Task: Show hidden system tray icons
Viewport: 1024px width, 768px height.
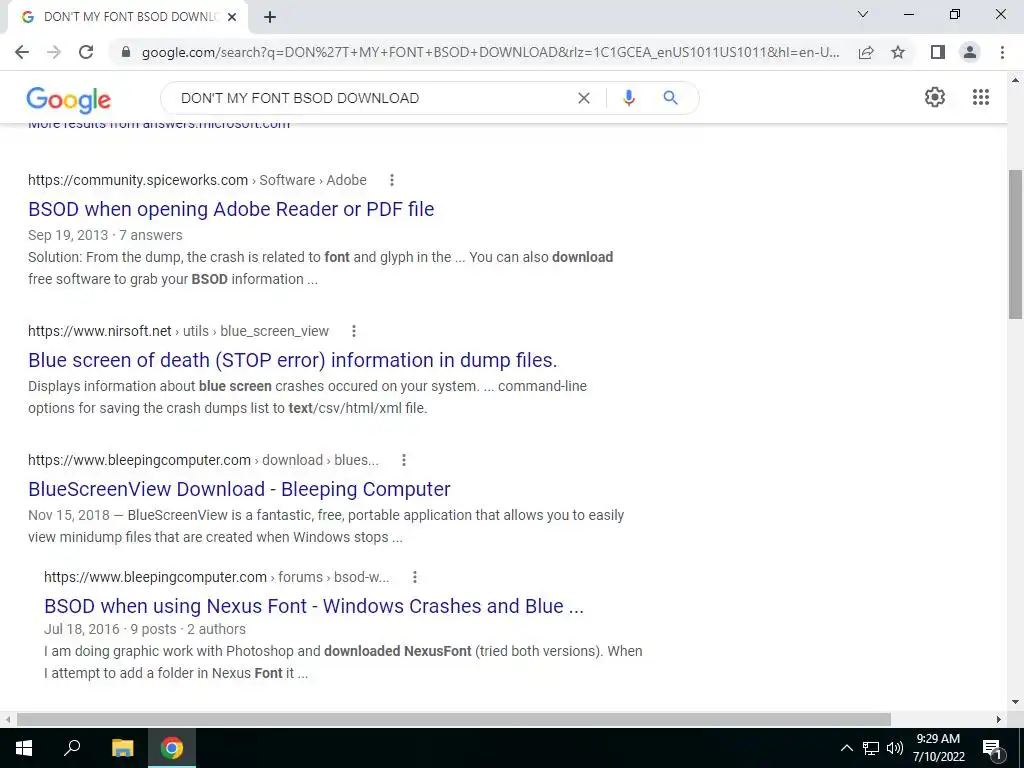Action: (x=846, y=748)
